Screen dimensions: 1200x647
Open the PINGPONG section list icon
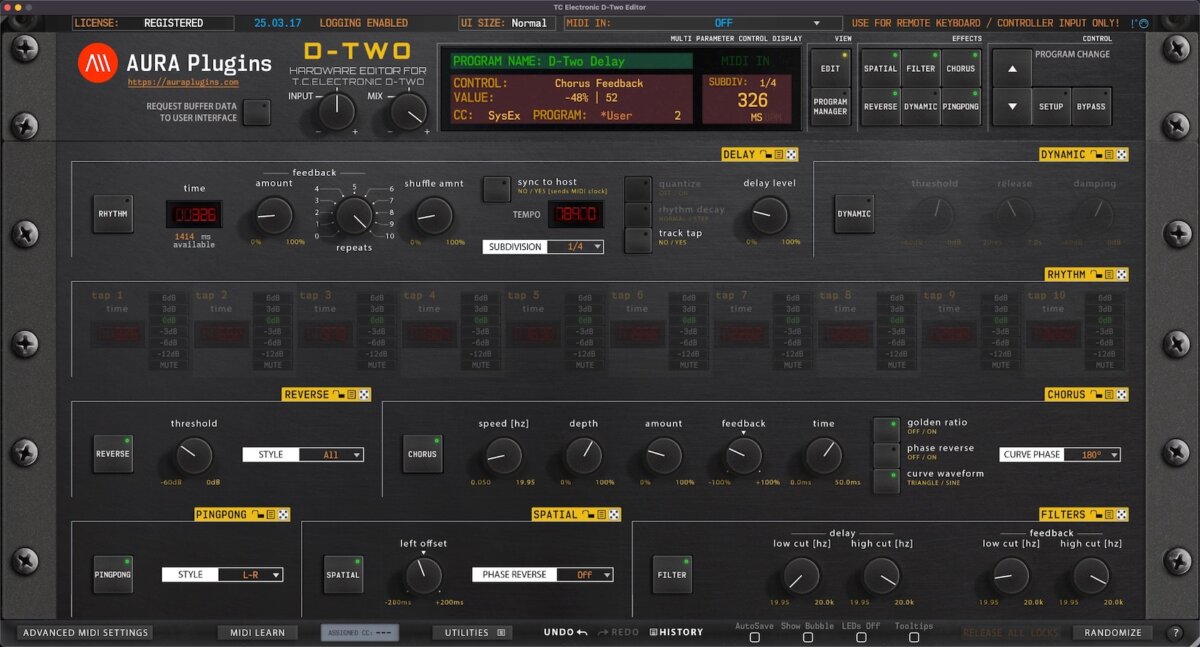pos(272,515)
